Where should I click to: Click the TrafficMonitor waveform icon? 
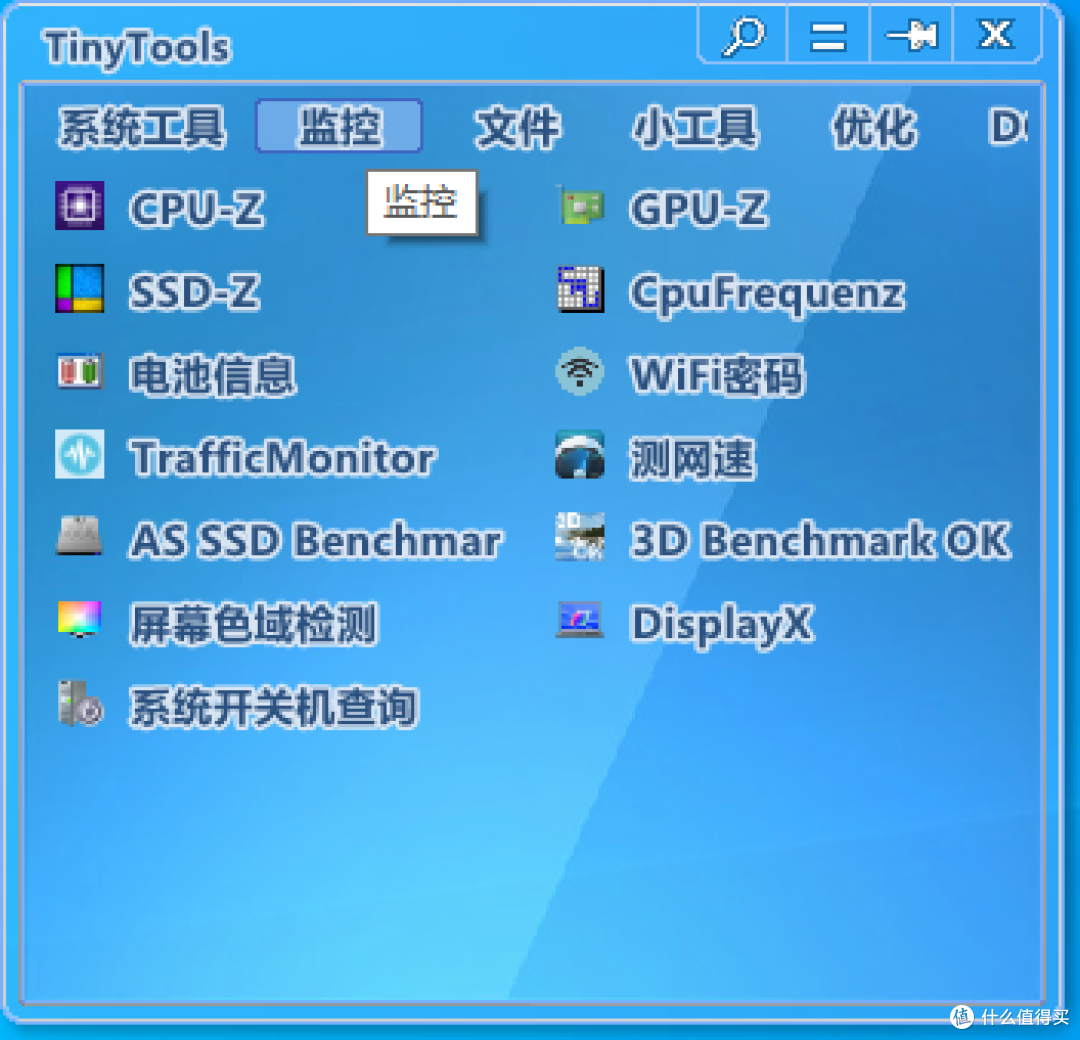tap(80, 455)
